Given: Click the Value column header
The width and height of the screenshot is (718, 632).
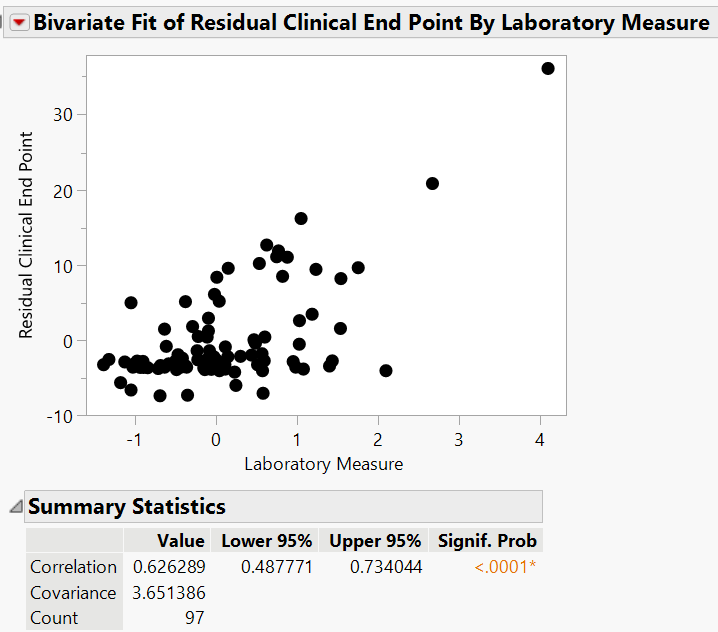Looking at the screenshot, I should 181,541.
